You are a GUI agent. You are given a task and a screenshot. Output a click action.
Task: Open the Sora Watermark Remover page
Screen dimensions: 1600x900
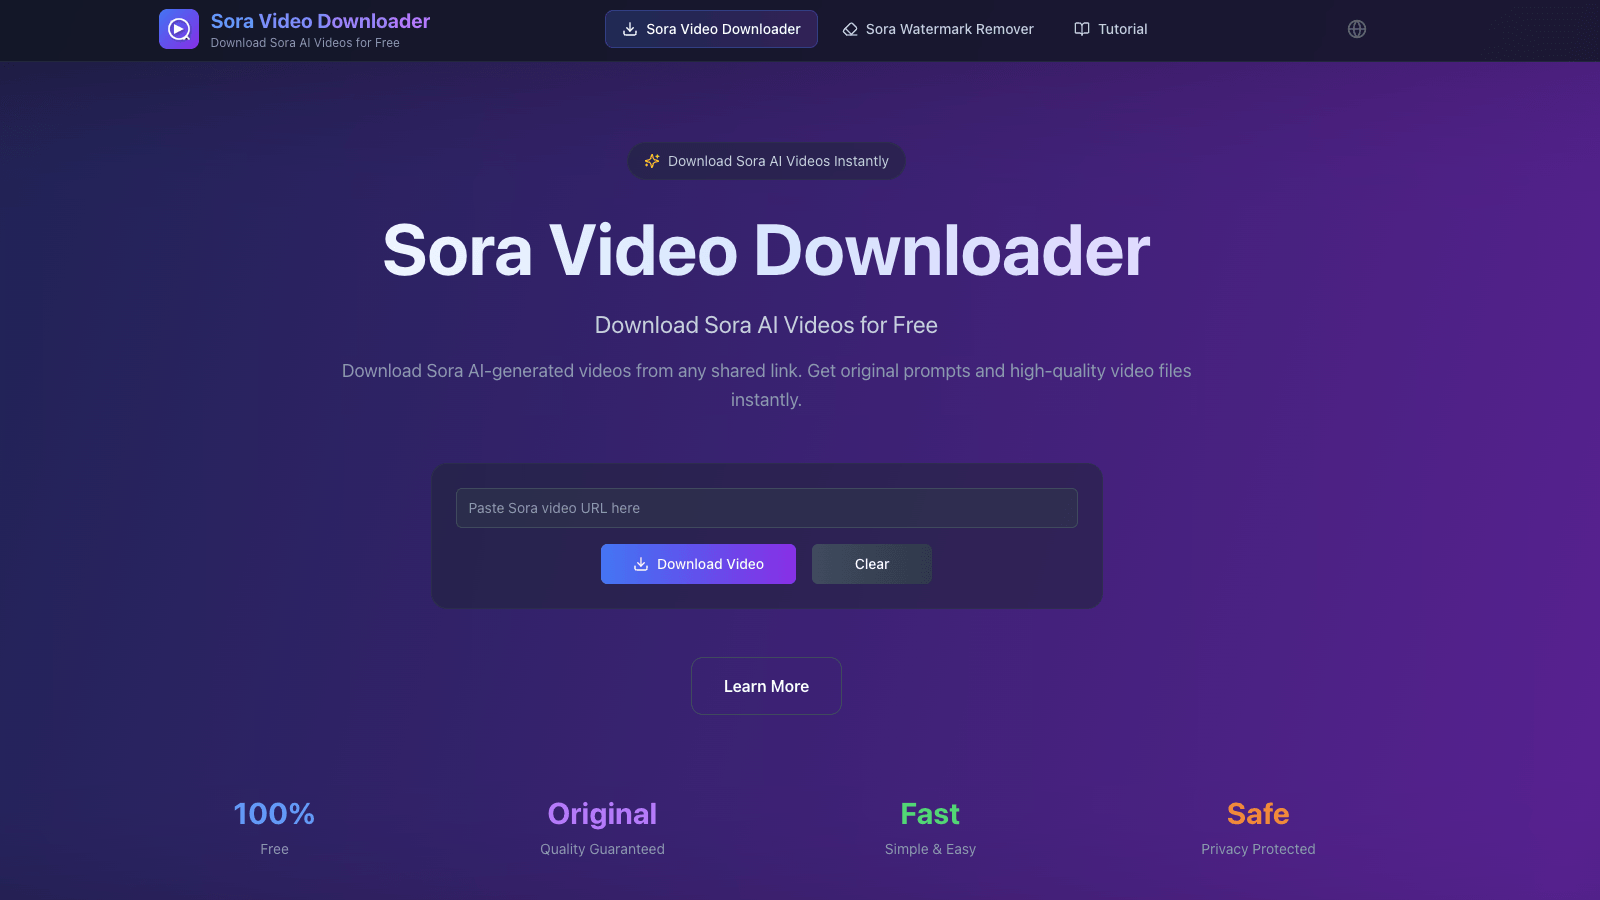click(938, 29)
